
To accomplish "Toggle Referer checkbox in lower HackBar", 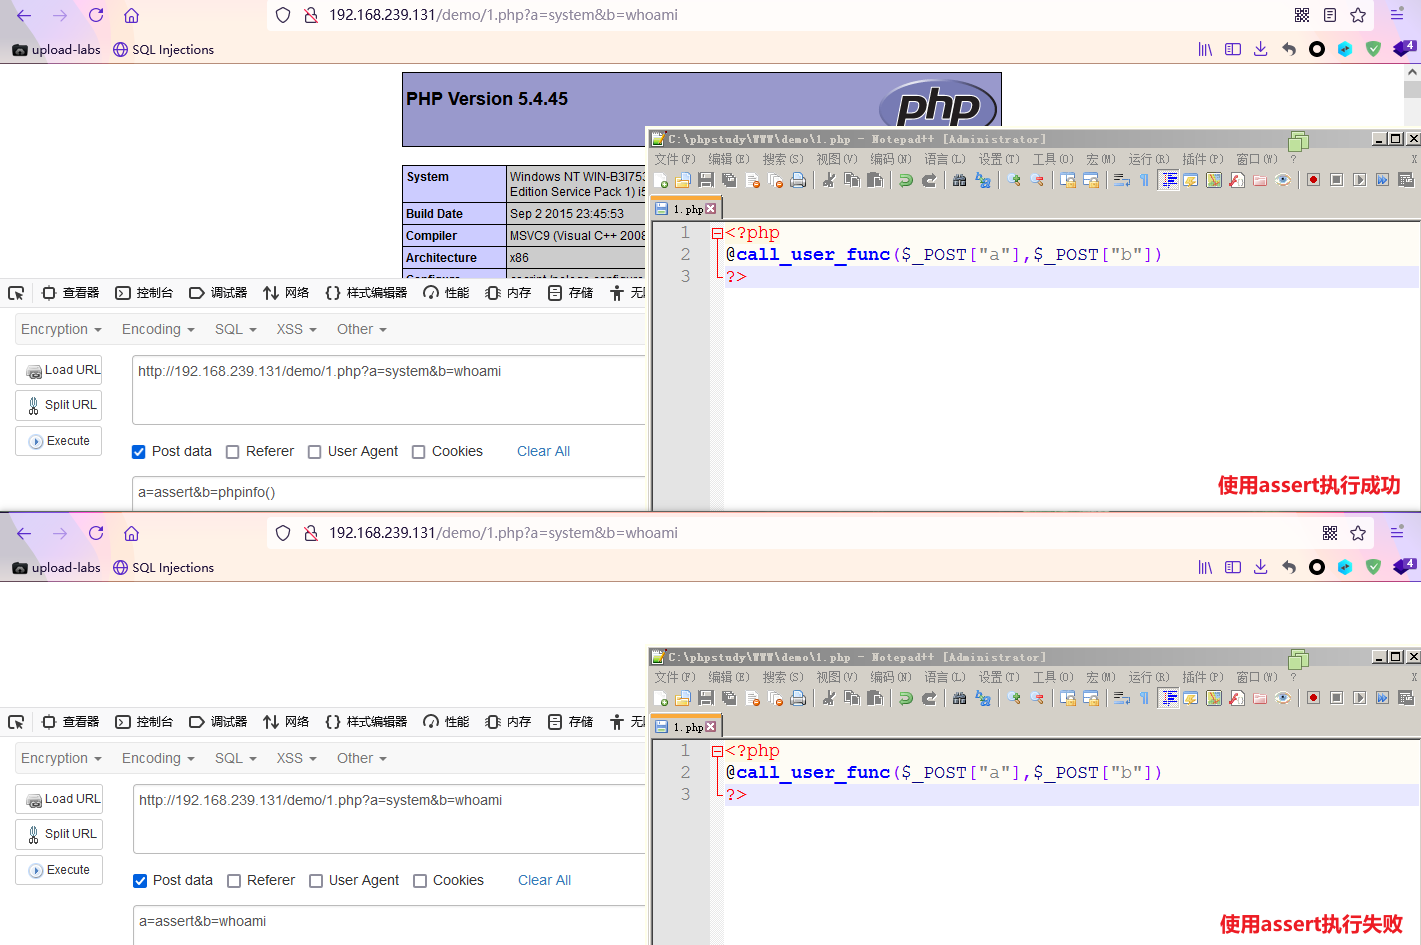I will tap(234, 881).
